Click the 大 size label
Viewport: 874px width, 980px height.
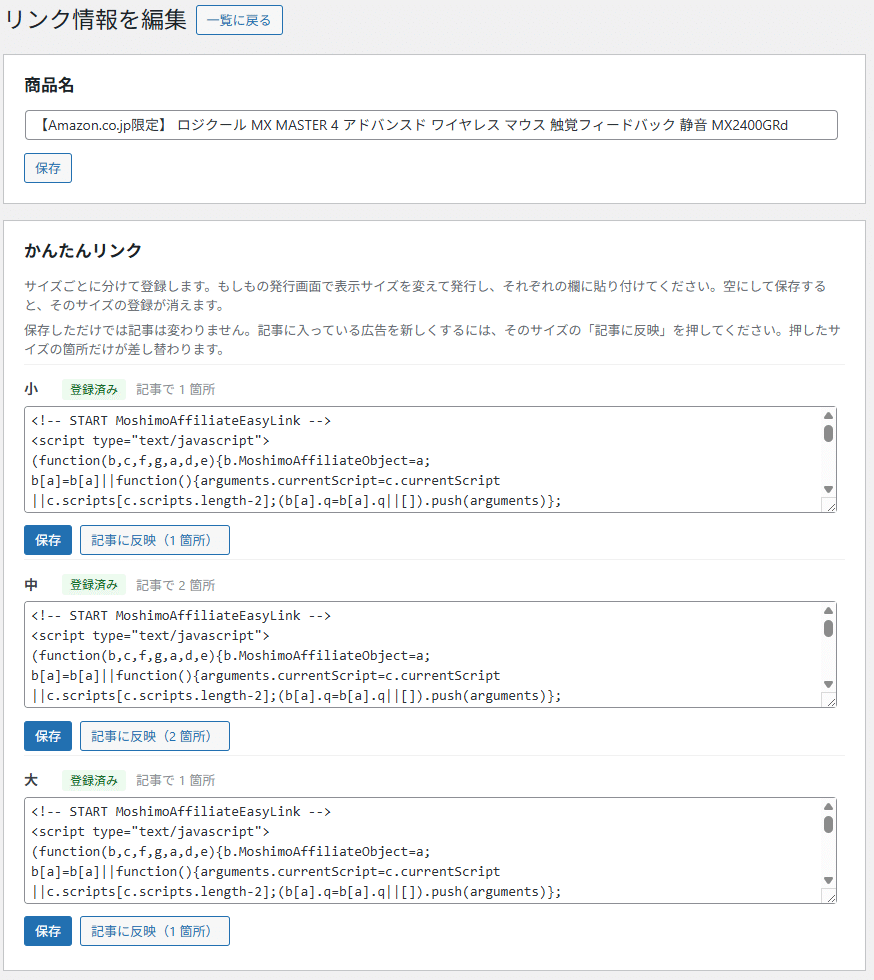31,780
